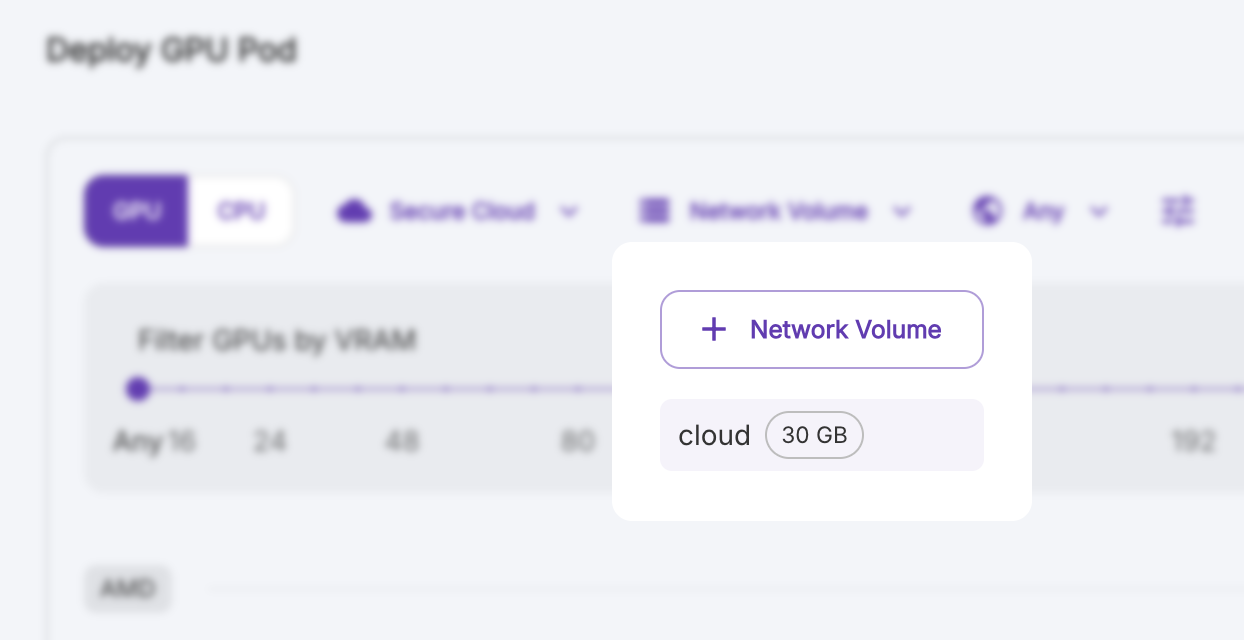Expand the chevron next to Secure Cloud
This screenshot has width=1244, height=640.
pyautogui.click(x=569, y=212)
